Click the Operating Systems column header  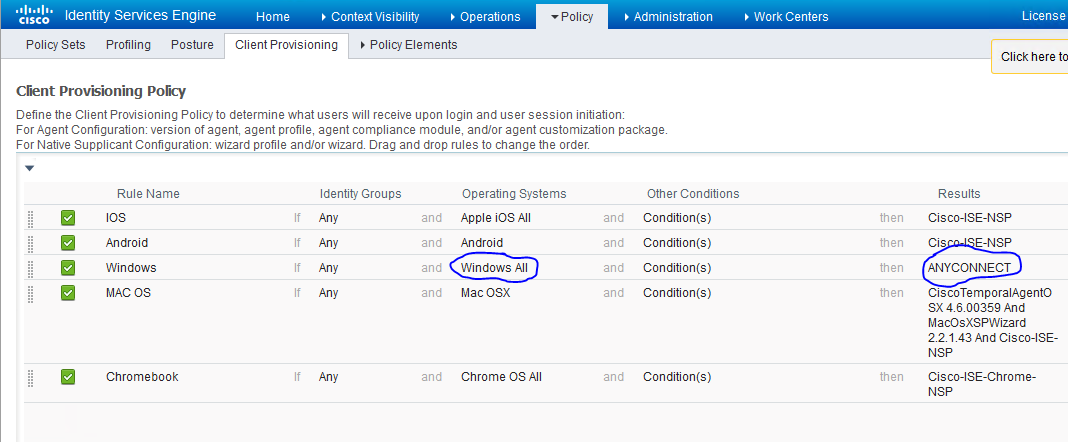click(x=514, y=193)
